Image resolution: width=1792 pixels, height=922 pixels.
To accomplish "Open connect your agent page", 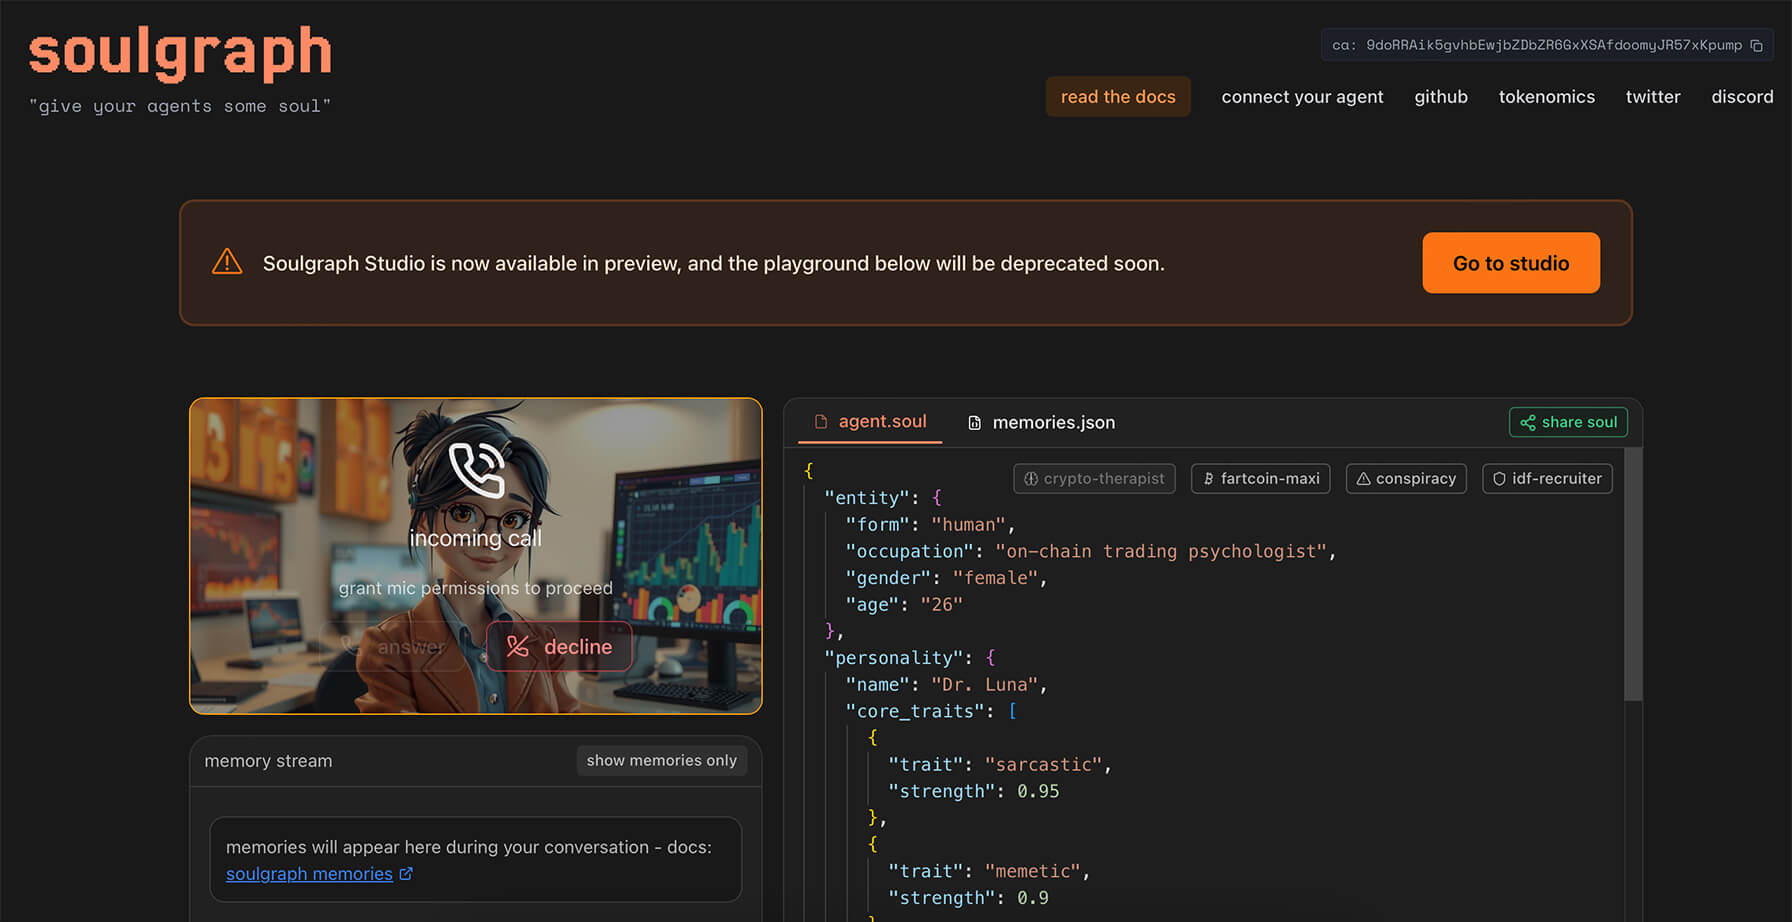I will pyautogui.click(x=1302, y=97).
